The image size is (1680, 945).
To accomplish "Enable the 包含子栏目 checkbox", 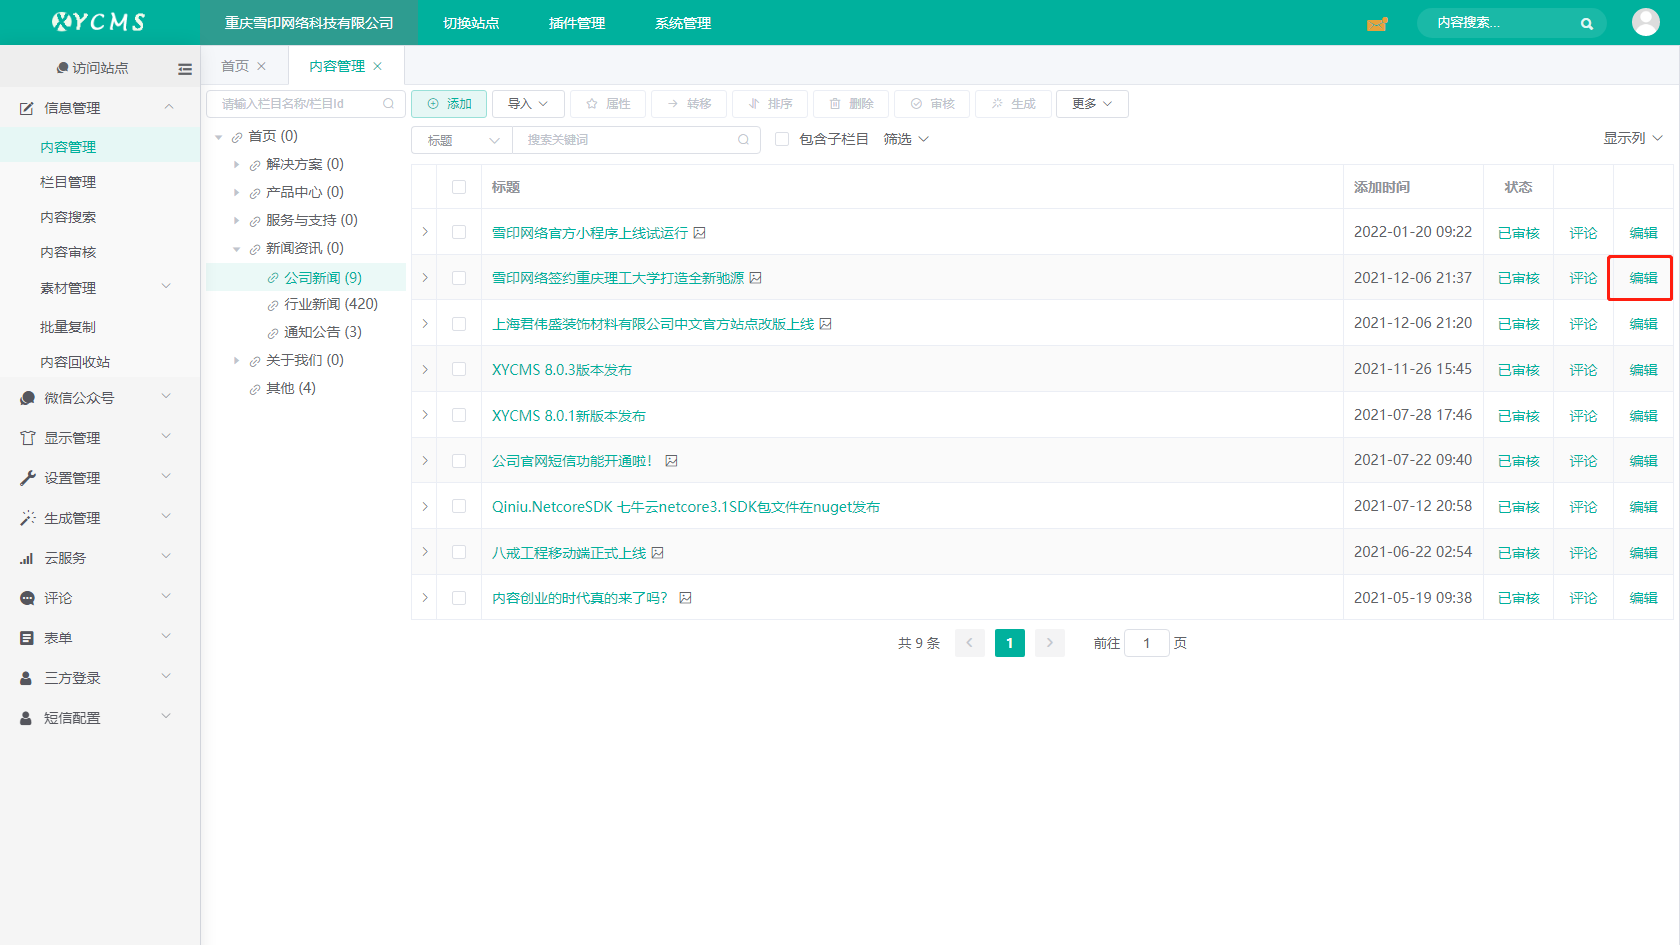I will 782,139.
